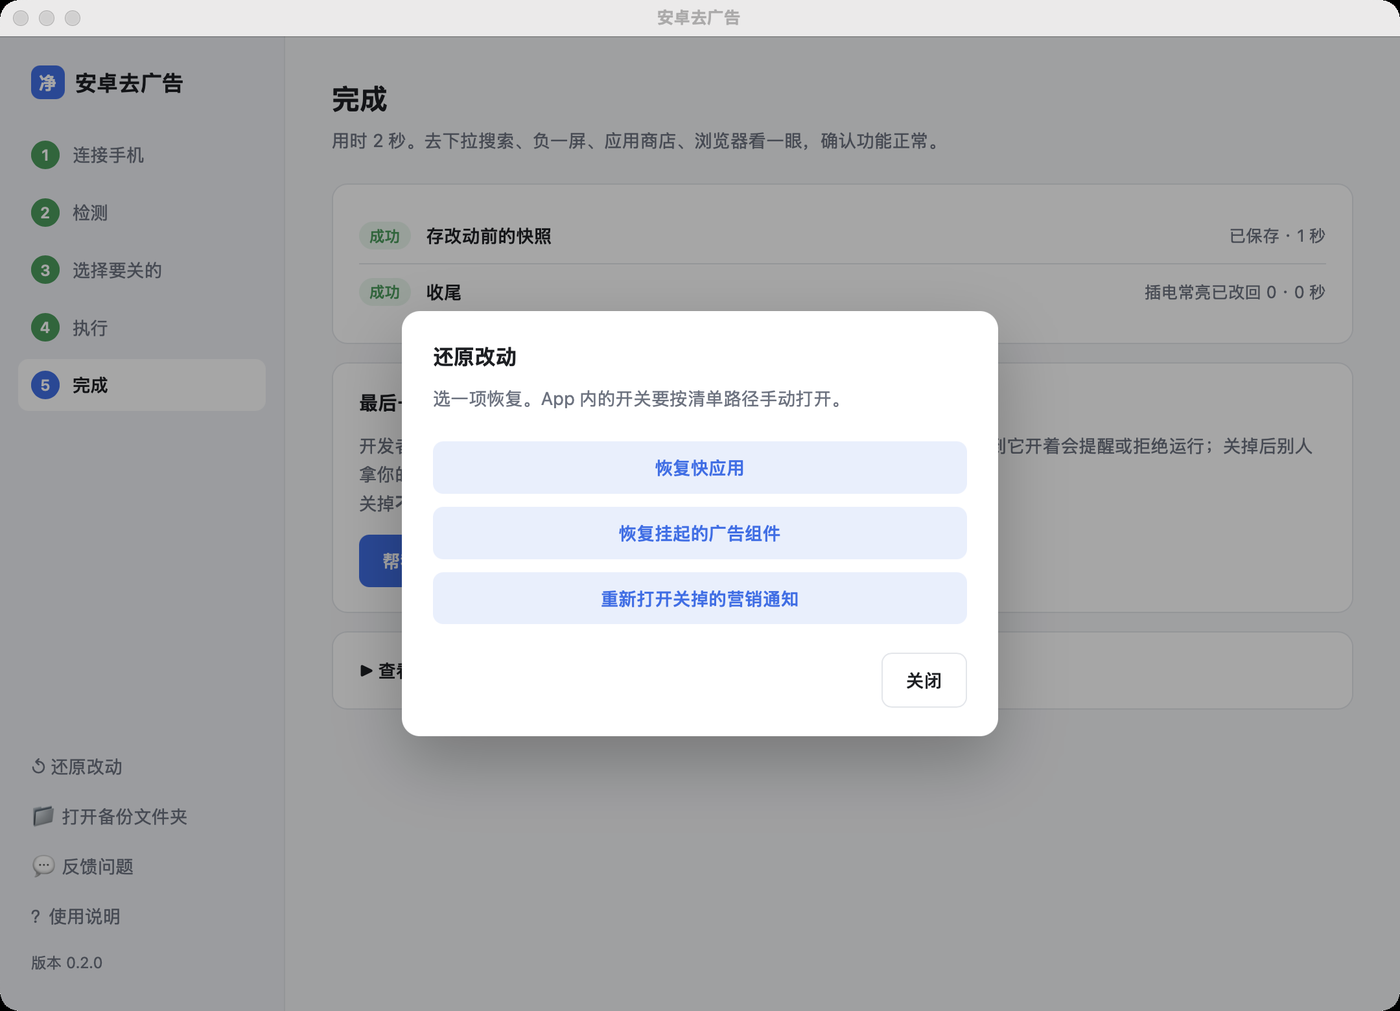Screen dimensions: 1400x1011
Task: Click the 成功 badge for 存改动前的快照
Action: 385,236
